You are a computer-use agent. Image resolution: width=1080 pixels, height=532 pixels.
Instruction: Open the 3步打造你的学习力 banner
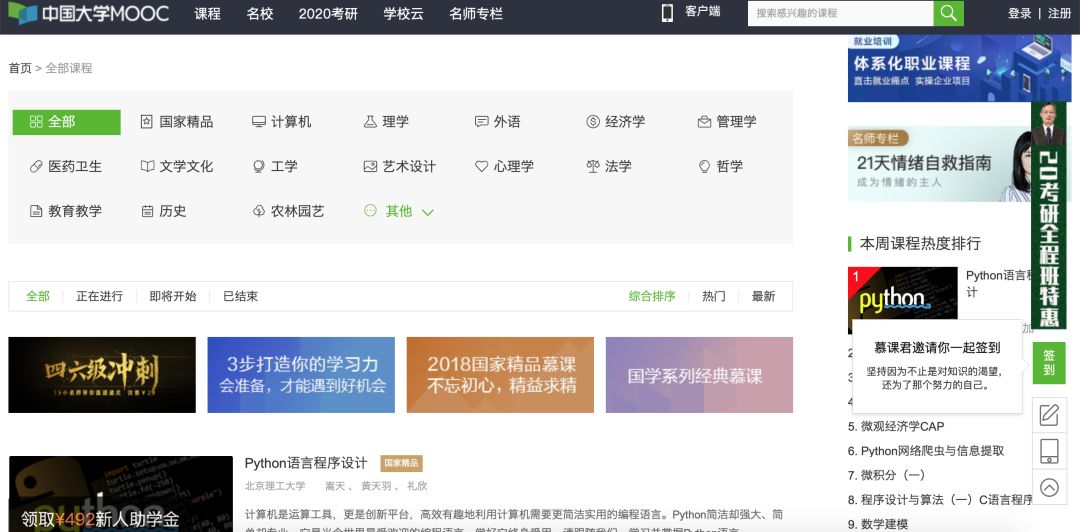(x=301, y=375)
